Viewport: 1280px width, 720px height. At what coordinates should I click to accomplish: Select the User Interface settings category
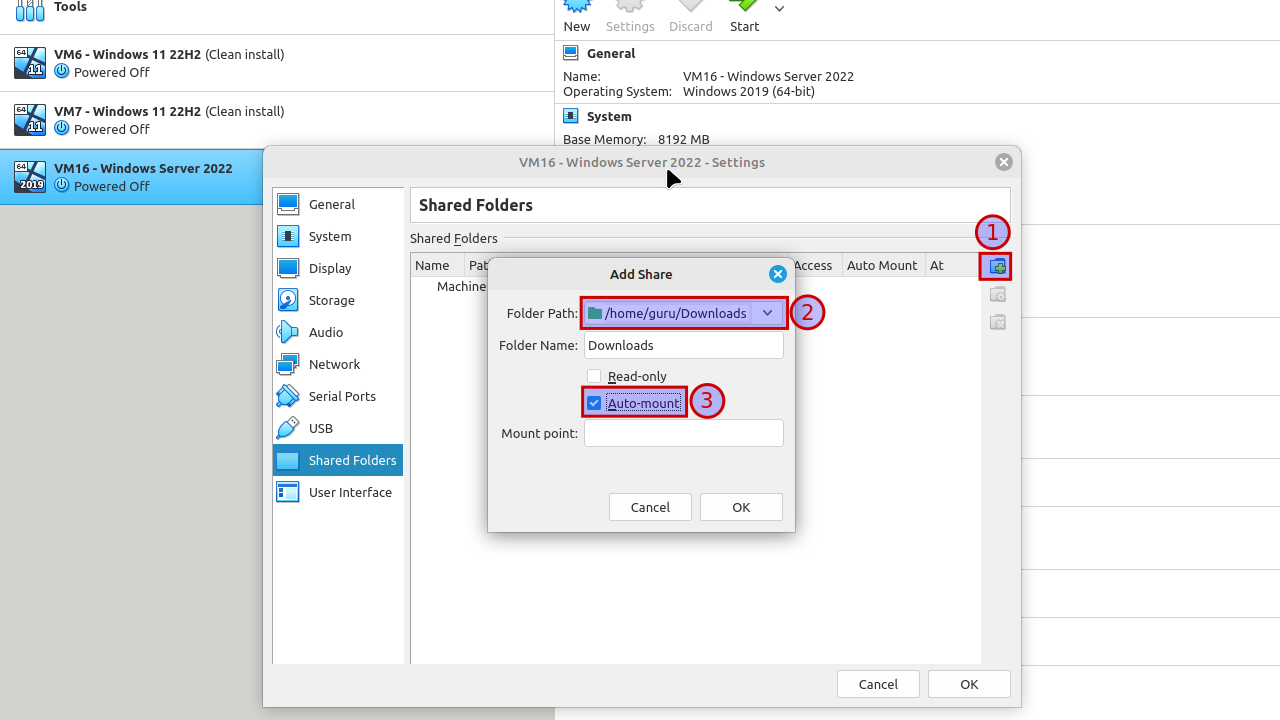pos(338,492)
